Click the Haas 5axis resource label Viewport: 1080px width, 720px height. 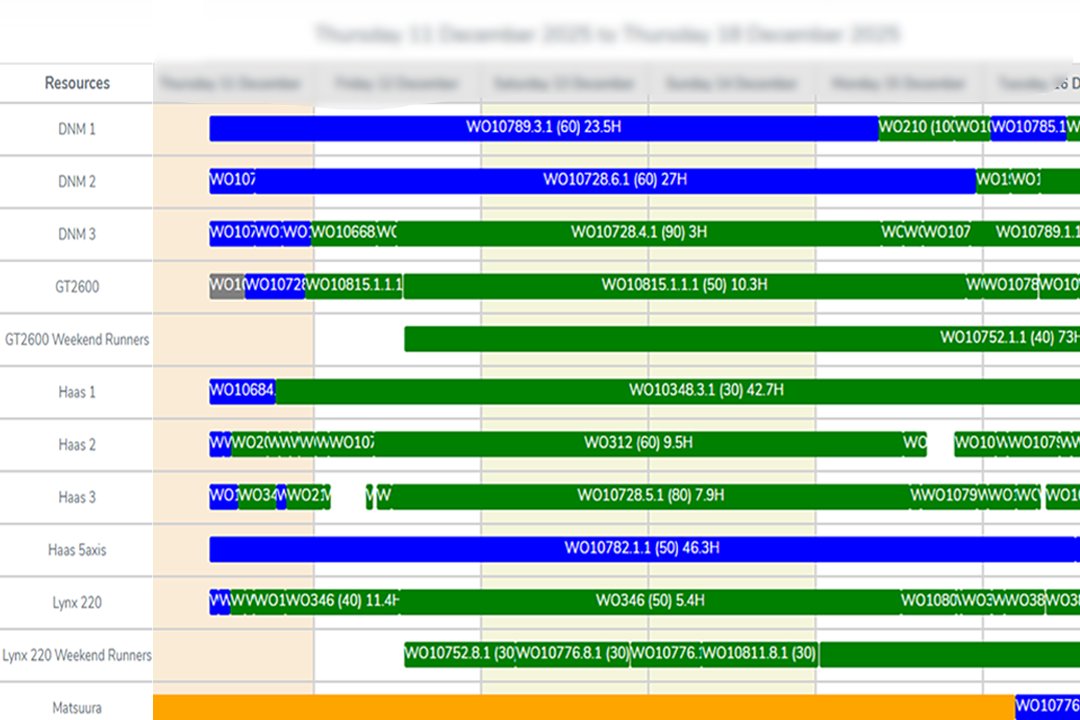[76, 551]
